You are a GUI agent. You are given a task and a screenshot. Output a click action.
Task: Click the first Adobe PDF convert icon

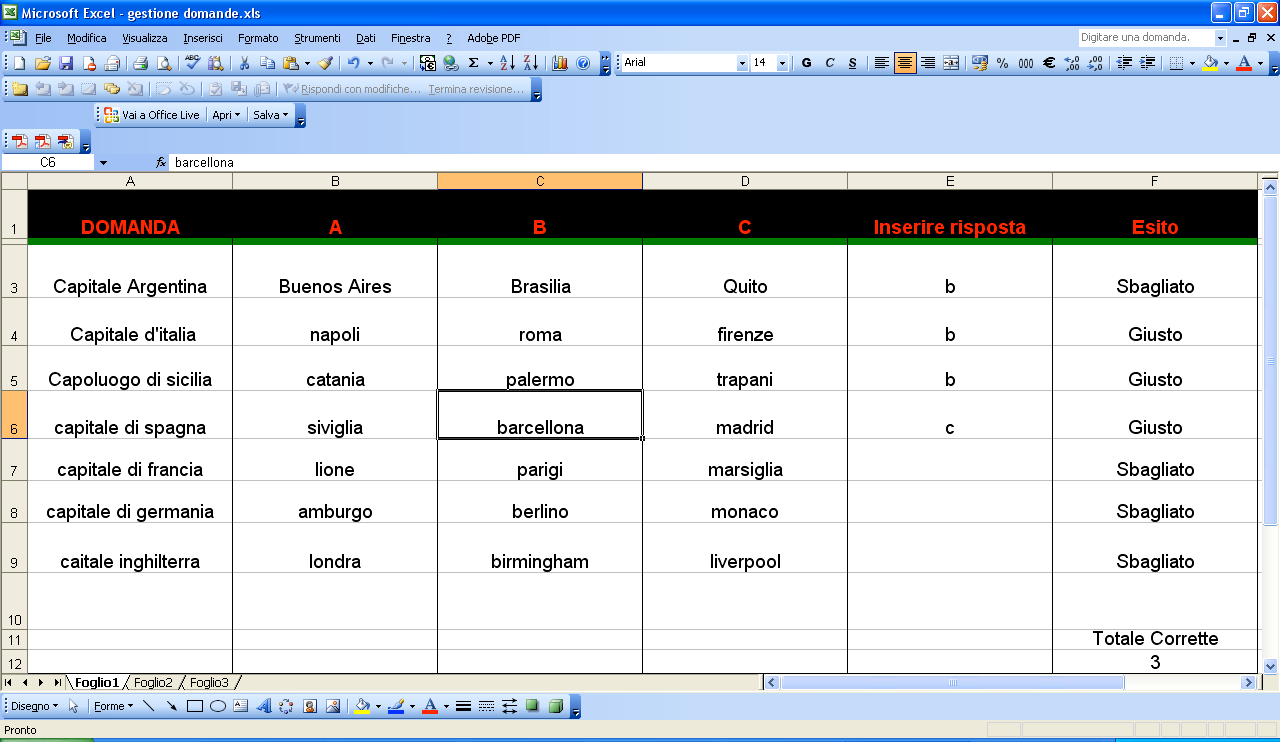coord(19,141)
